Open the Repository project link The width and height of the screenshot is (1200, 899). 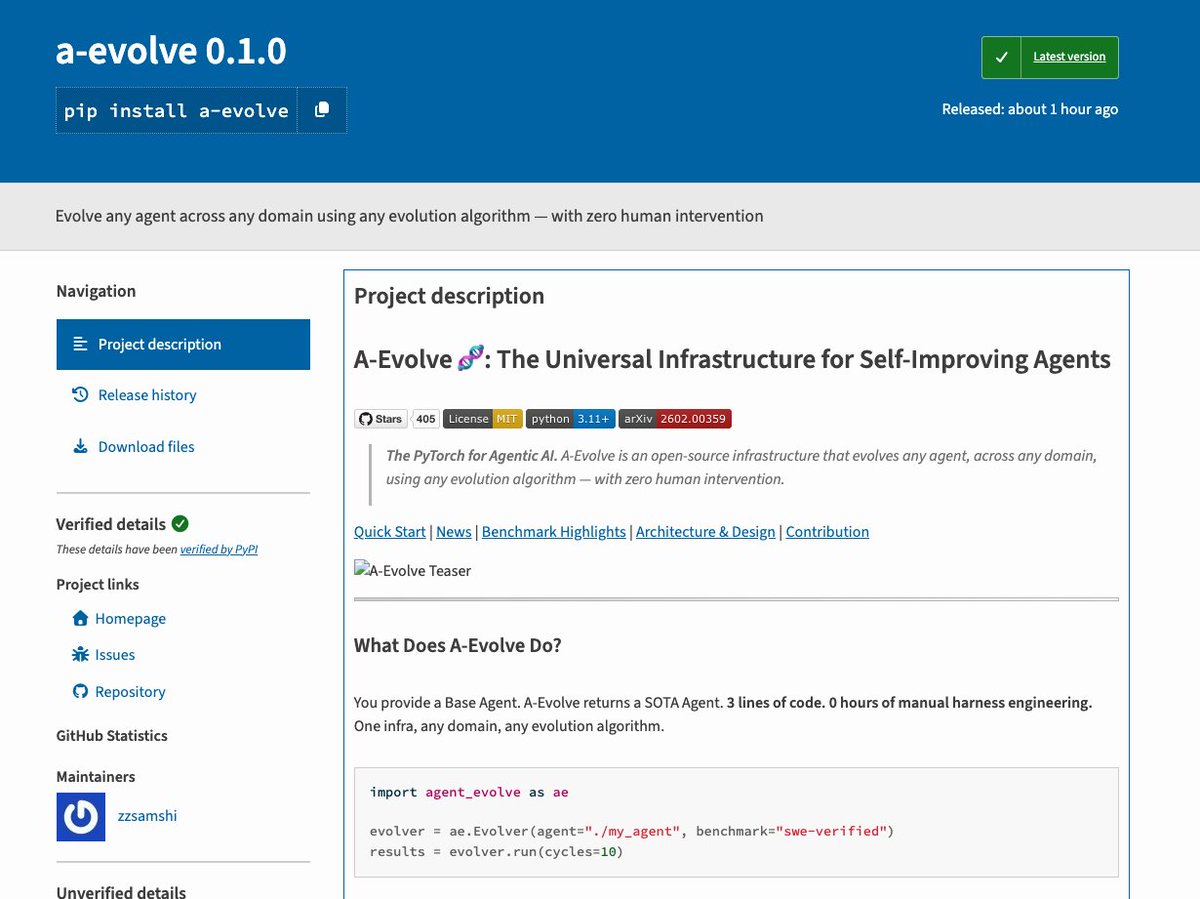click(x=130, y=692)
